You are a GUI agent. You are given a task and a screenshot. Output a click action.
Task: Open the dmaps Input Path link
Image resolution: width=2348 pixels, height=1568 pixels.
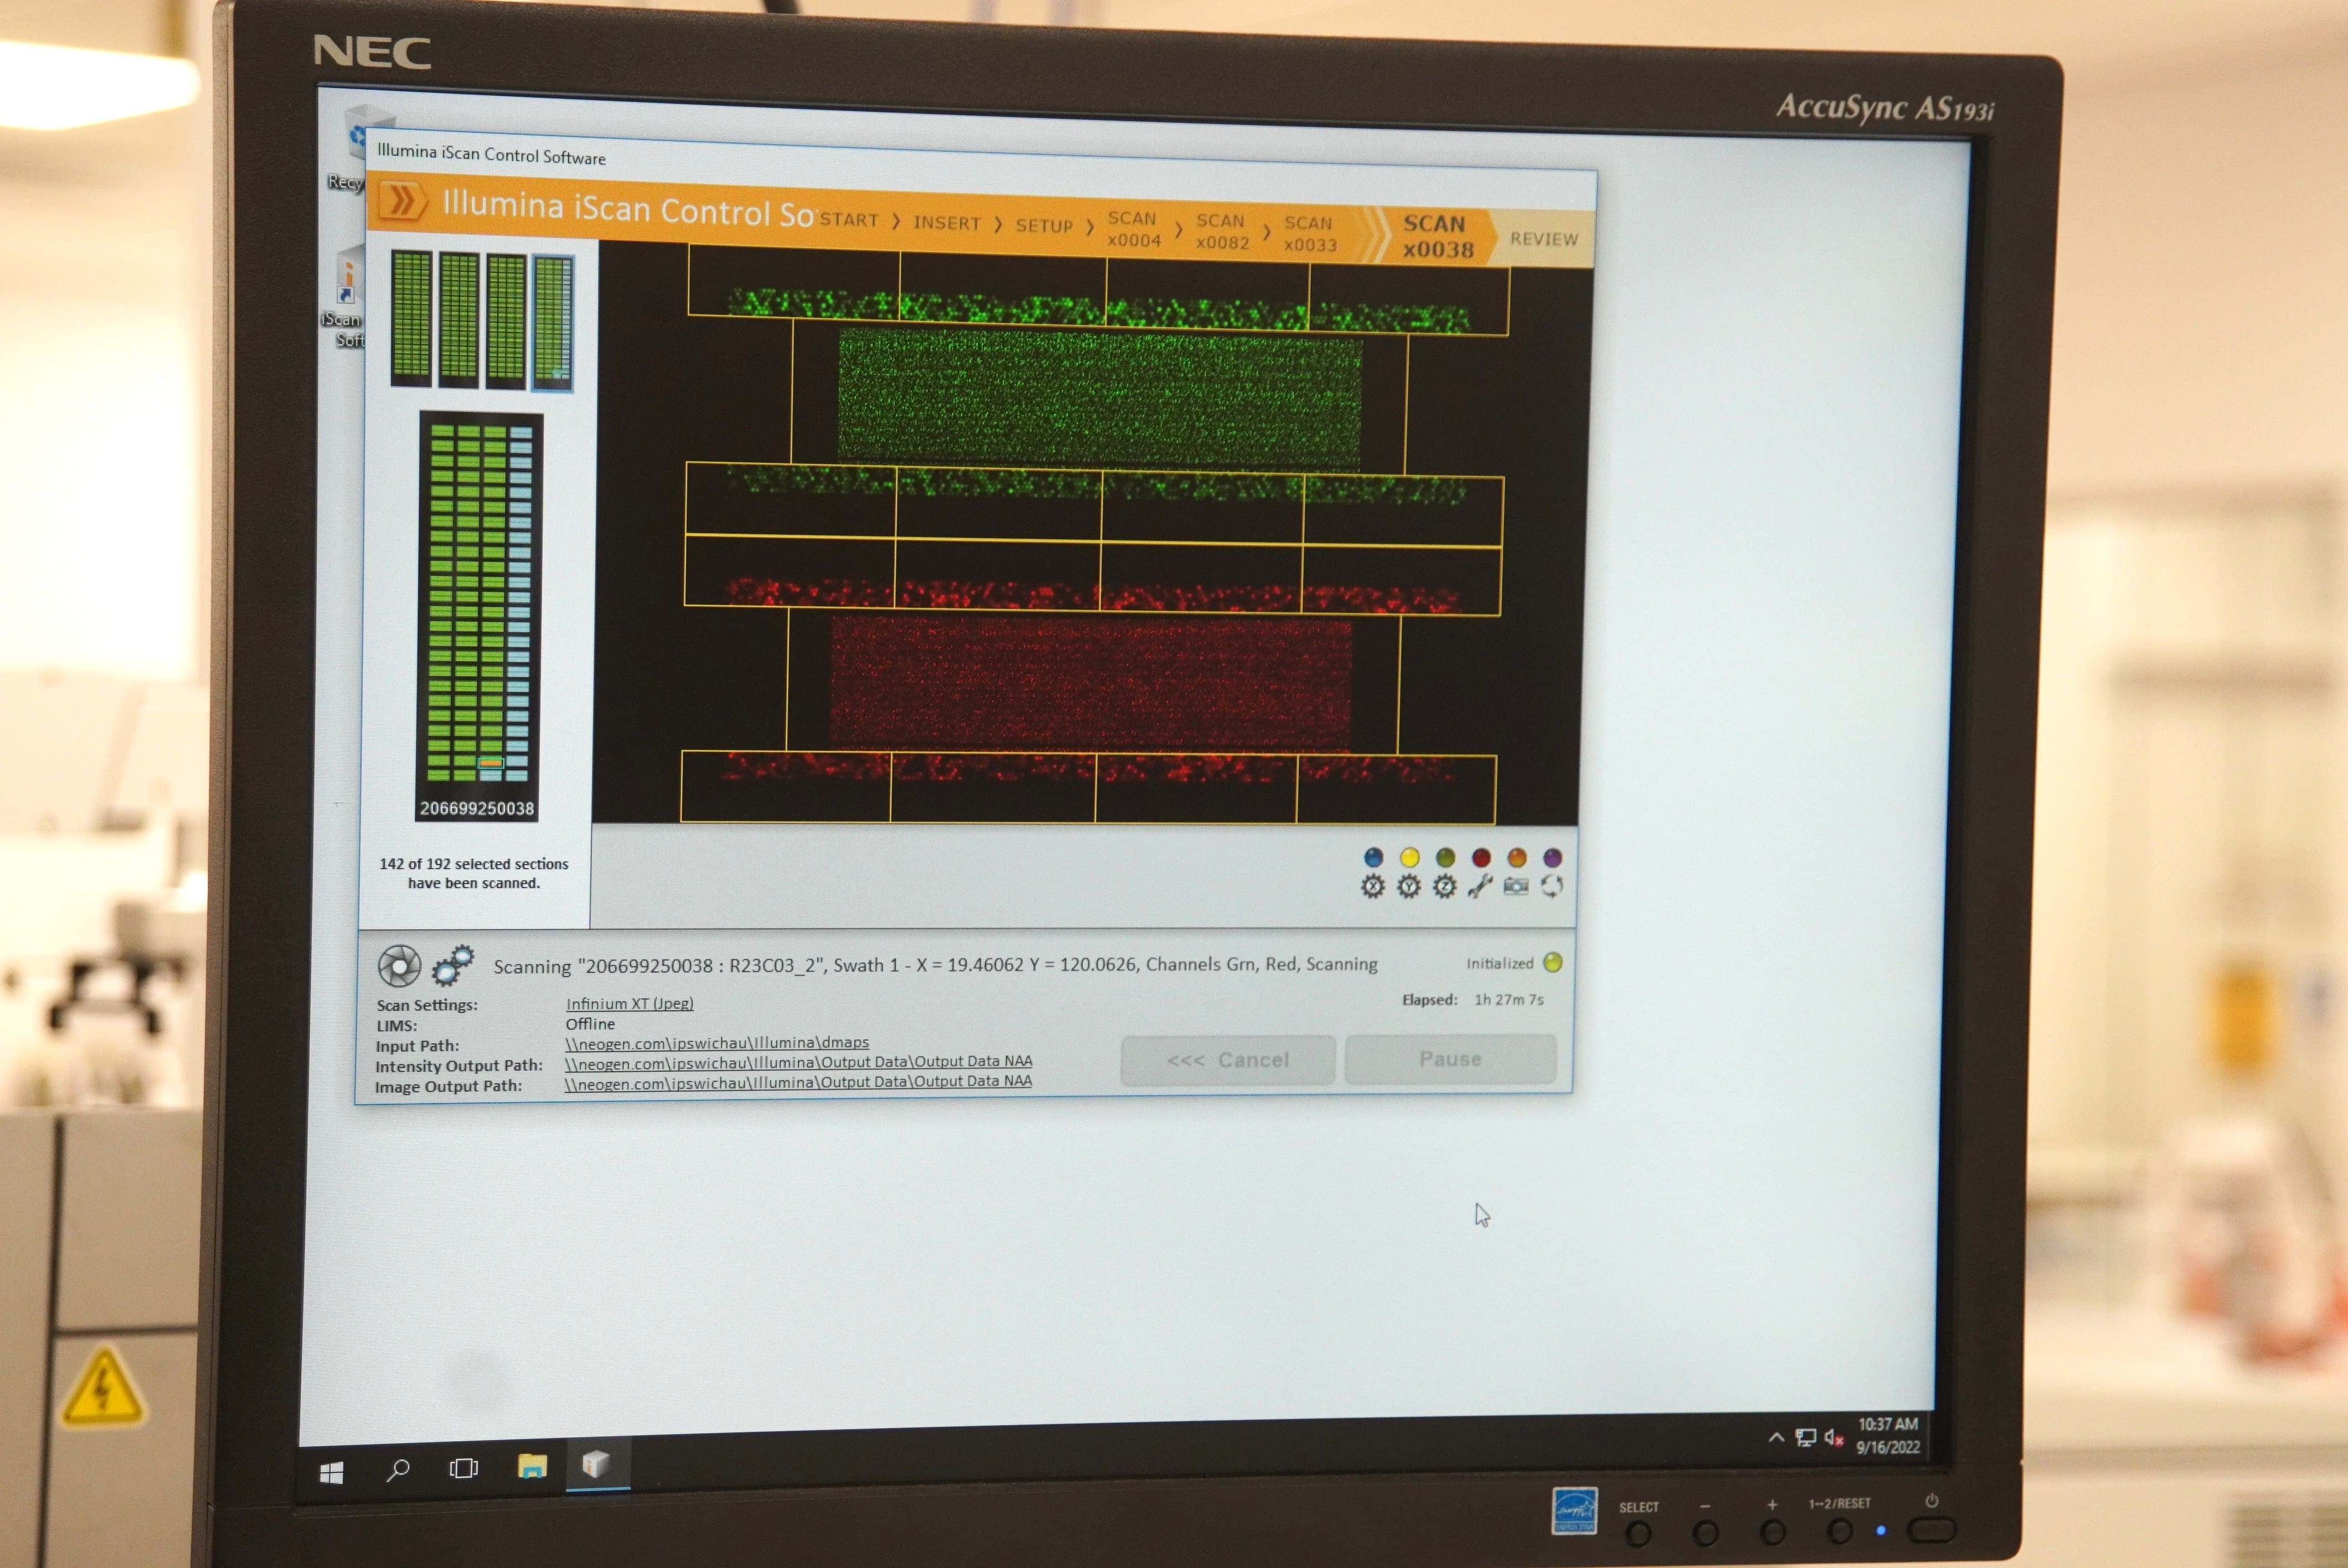coord(717,1043)
